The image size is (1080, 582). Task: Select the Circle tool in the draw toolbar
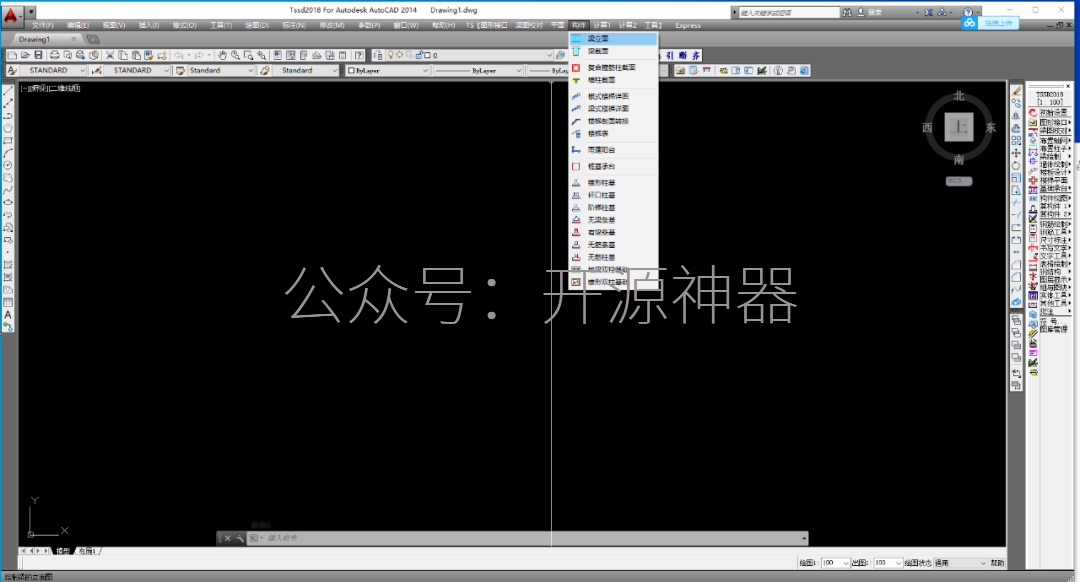(8, 165)
